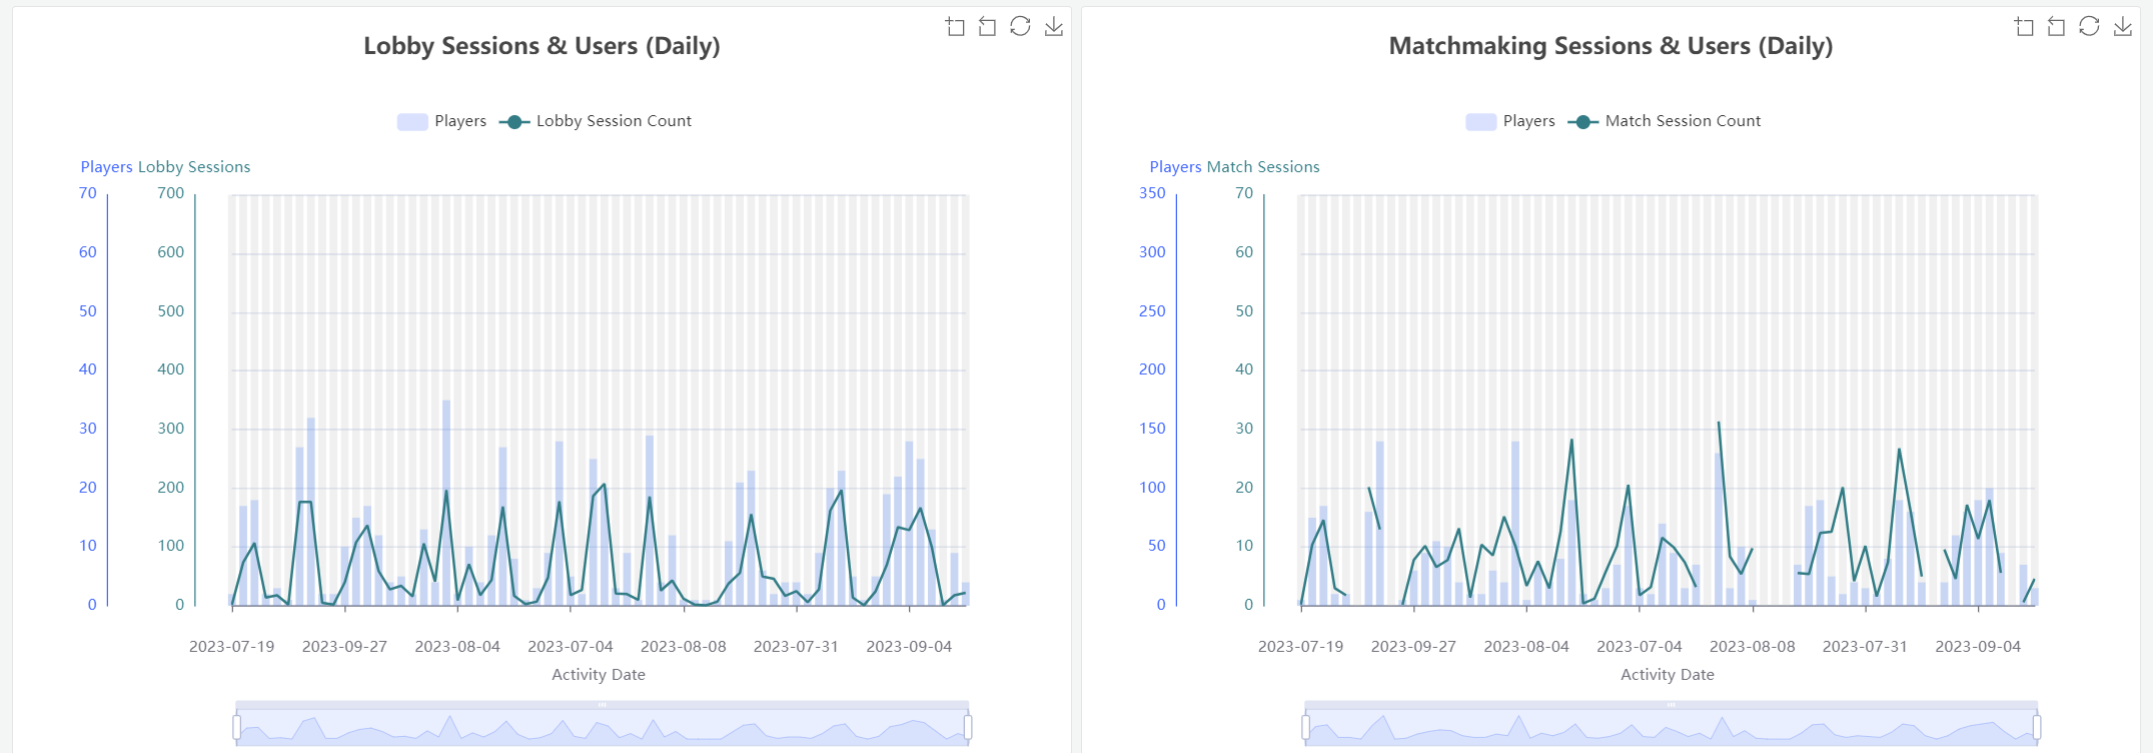Viewport: 2153px width, 753px height.
Task: Click the 600 tick on Lobby Sessions axis
Action: pyautogui.click(x=171, y=252)
